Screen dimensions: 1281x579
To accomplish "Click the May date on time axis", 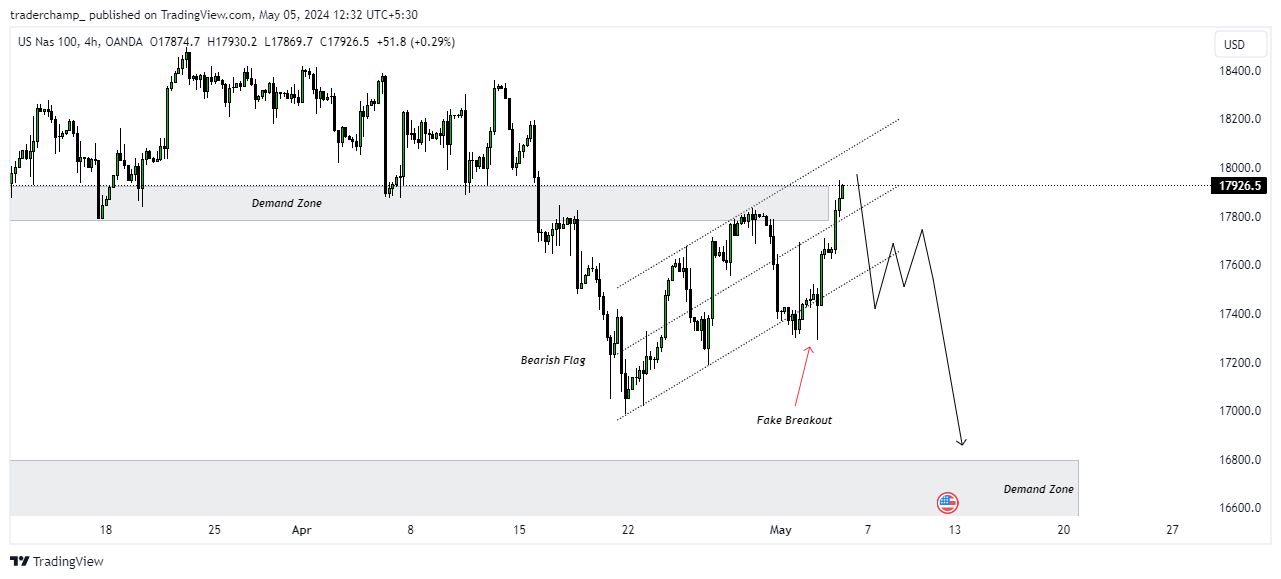I will point(780,530).
